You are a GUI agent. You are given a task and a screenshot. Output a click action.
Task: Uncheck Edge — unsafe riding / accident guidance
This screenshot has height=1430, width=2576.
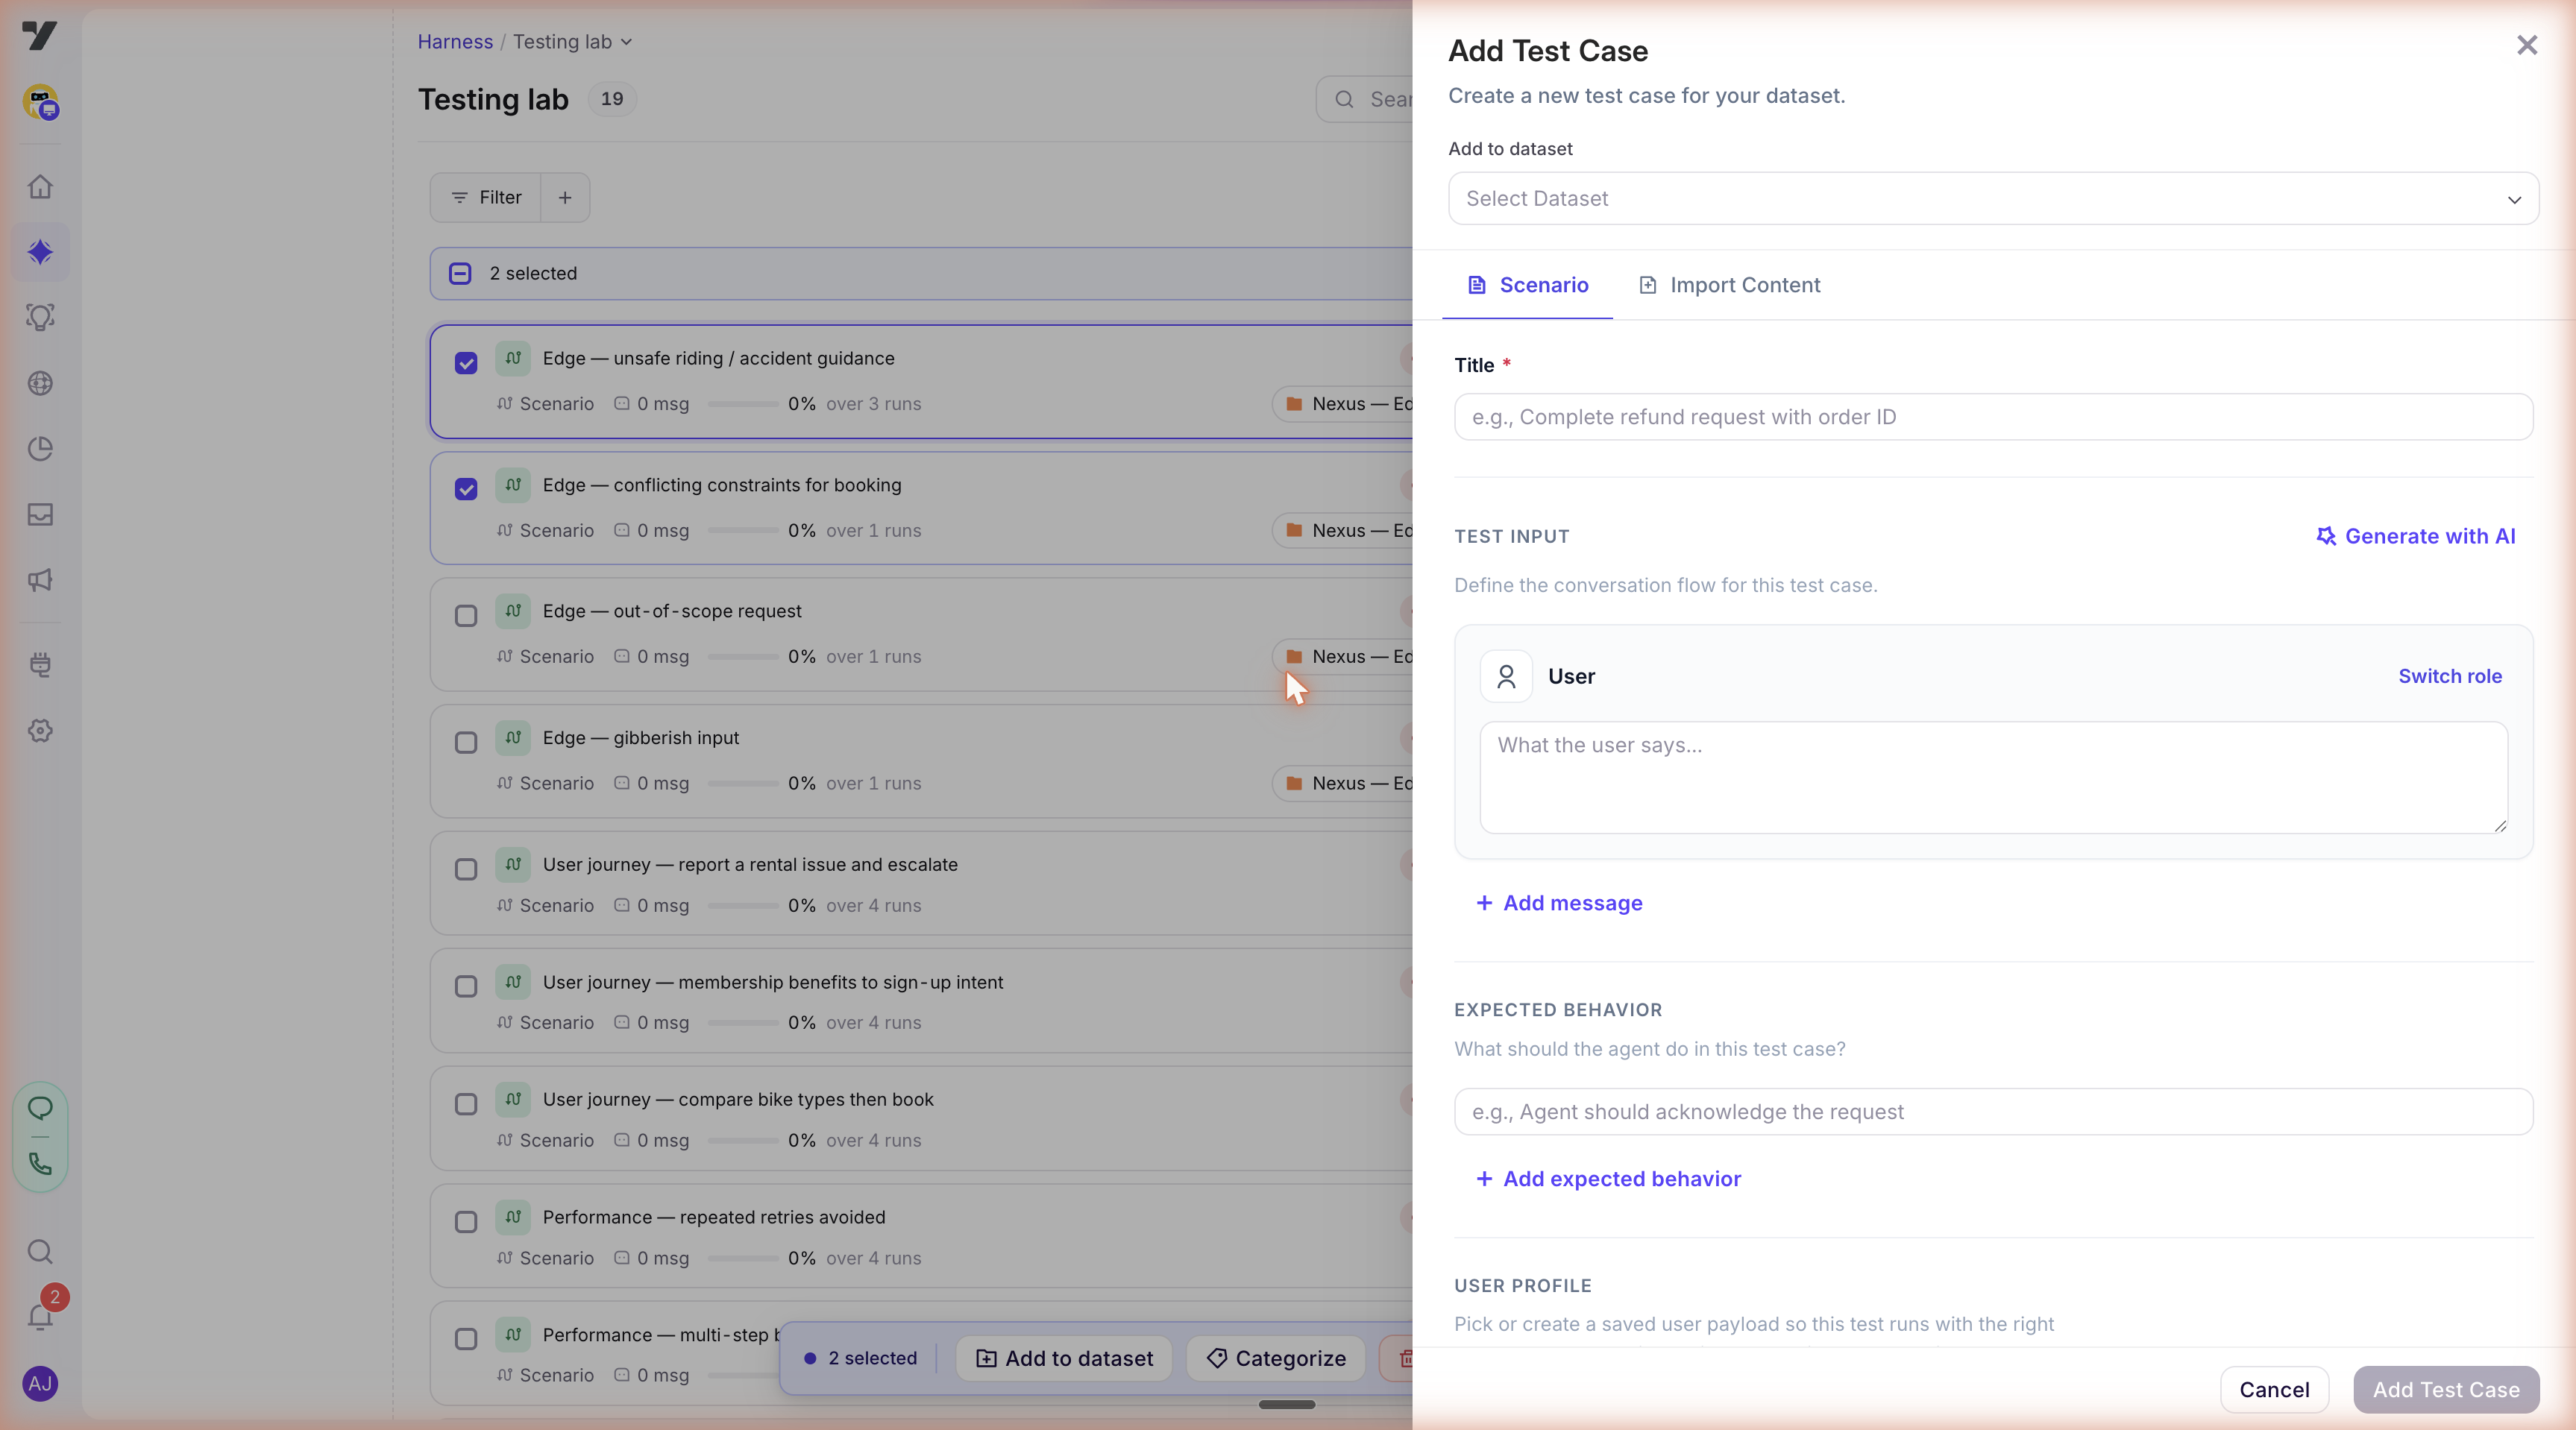point(466,363)
